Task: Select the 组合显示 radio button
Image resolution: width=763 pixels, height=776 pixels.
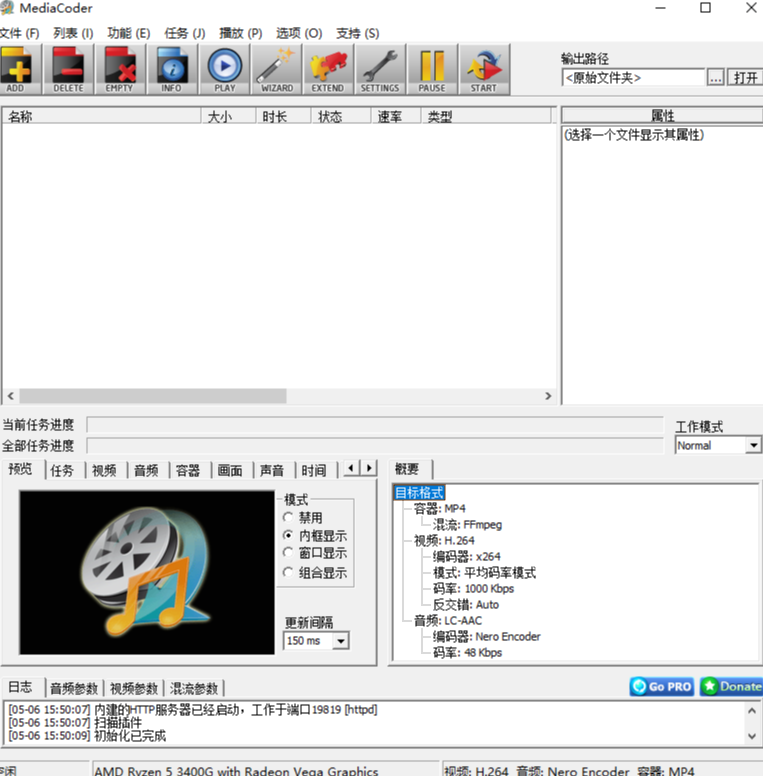Action: [x=288, y=573]
